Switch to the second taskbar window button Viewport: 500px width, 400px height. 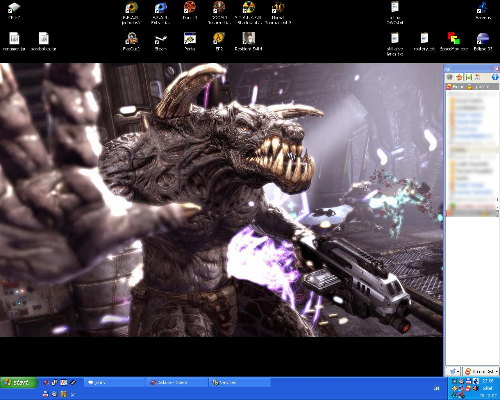177,383
